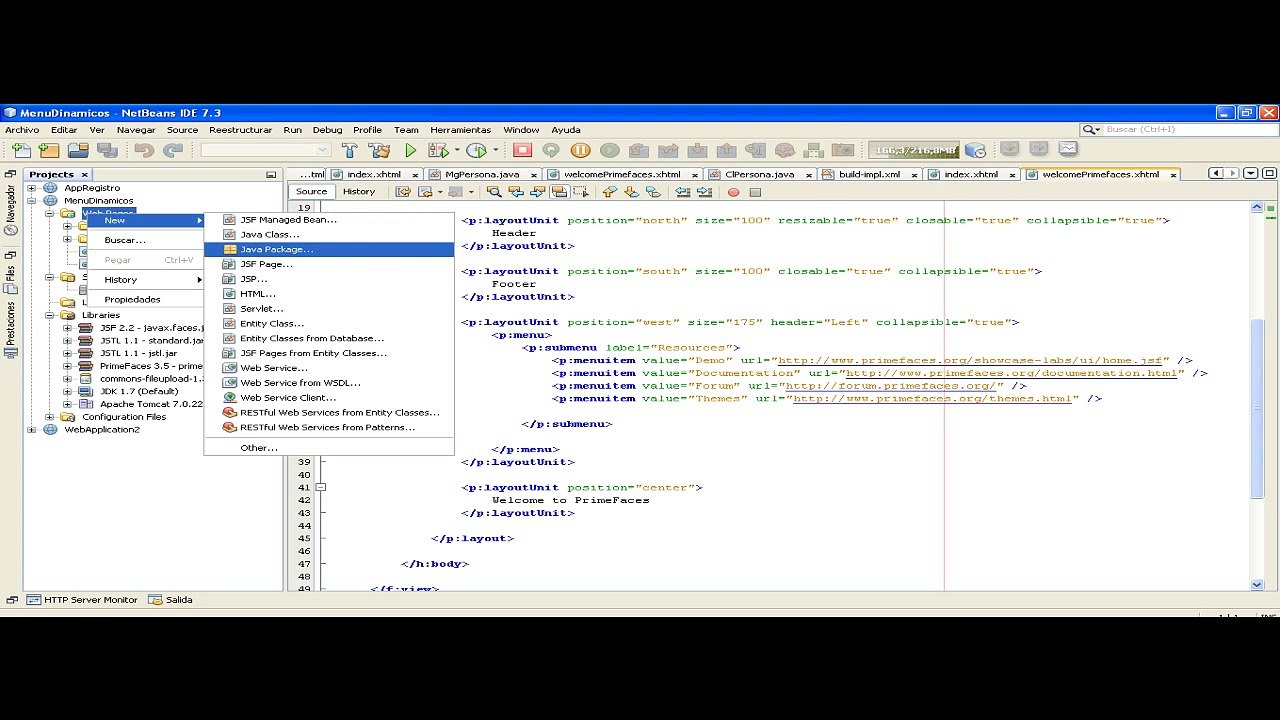Switch to the editor History view
Screen dimensions: 1280x720
[x=359, y=192]
